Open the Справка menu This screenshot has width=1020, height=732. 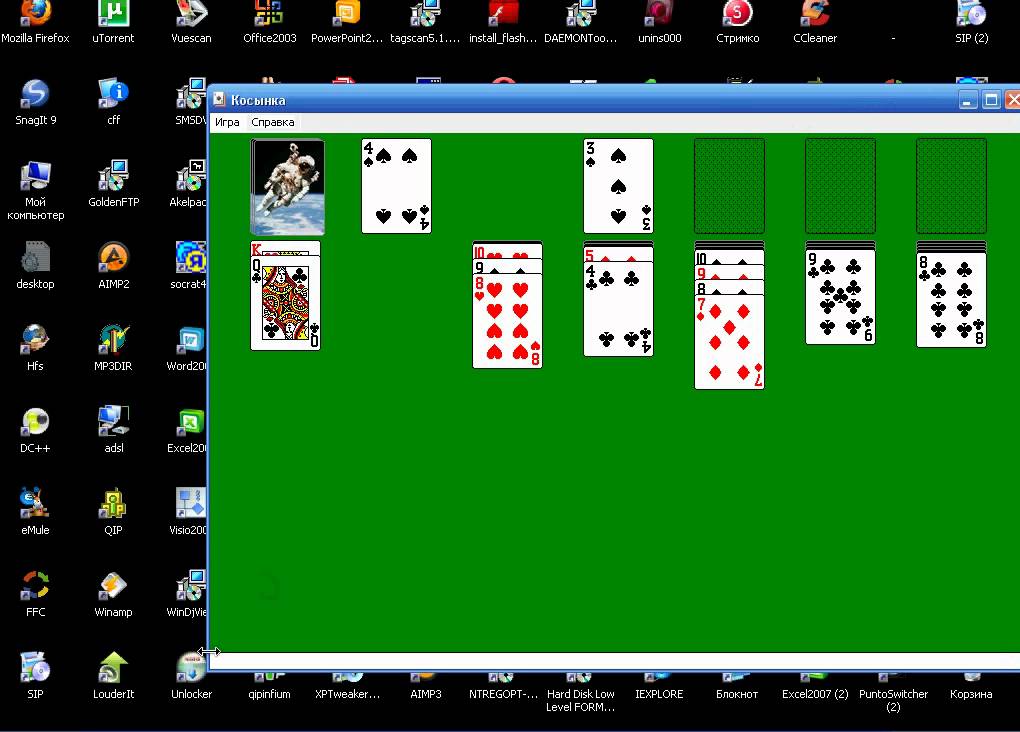(273, 122)
